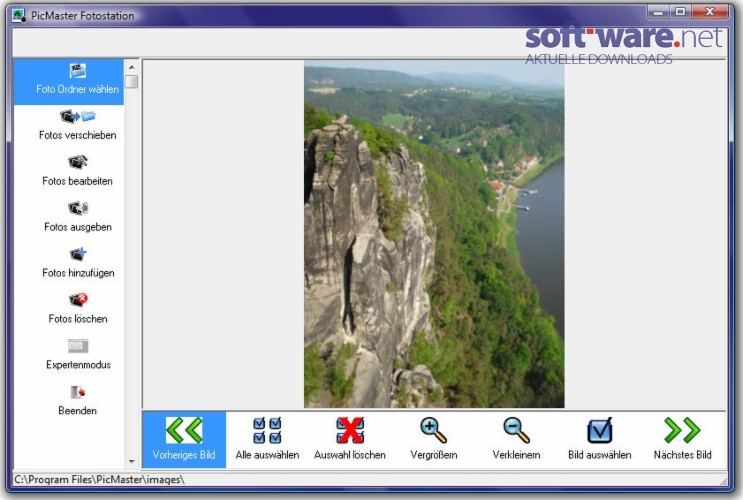Open Fotos verschieben in sidebar
This screenshot has height=500, width=743.
point(77,126)
